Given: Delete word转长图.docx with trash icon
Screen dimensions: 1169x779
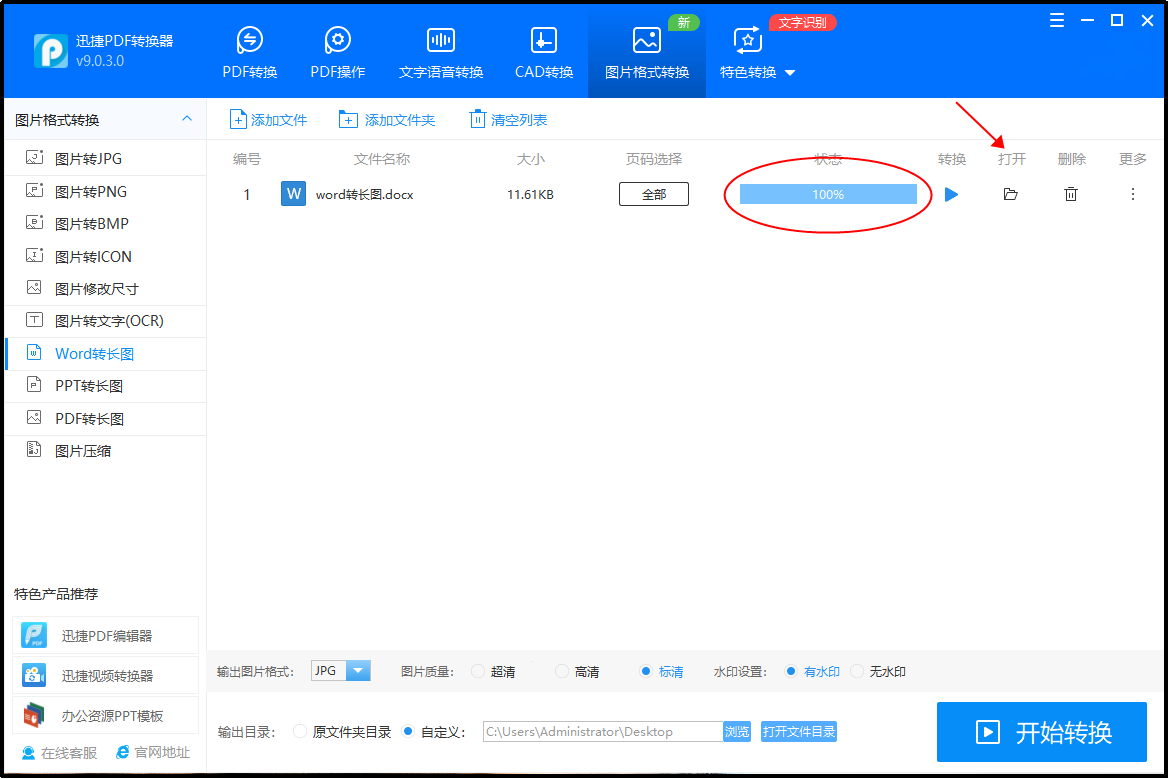Looking at the screenshot, I should (x=1071, y=195).
